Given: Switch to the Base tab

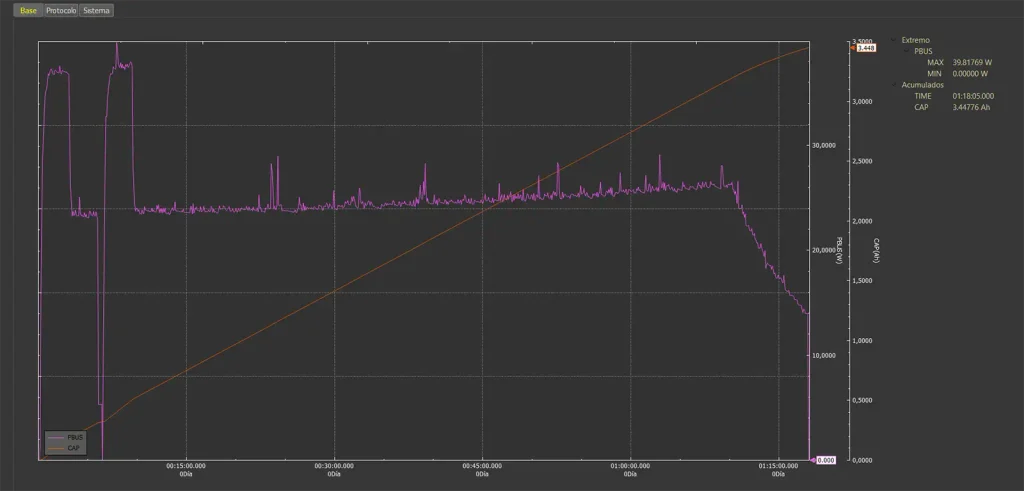Looking at the screenshot, I should click(x=28, y=10).
